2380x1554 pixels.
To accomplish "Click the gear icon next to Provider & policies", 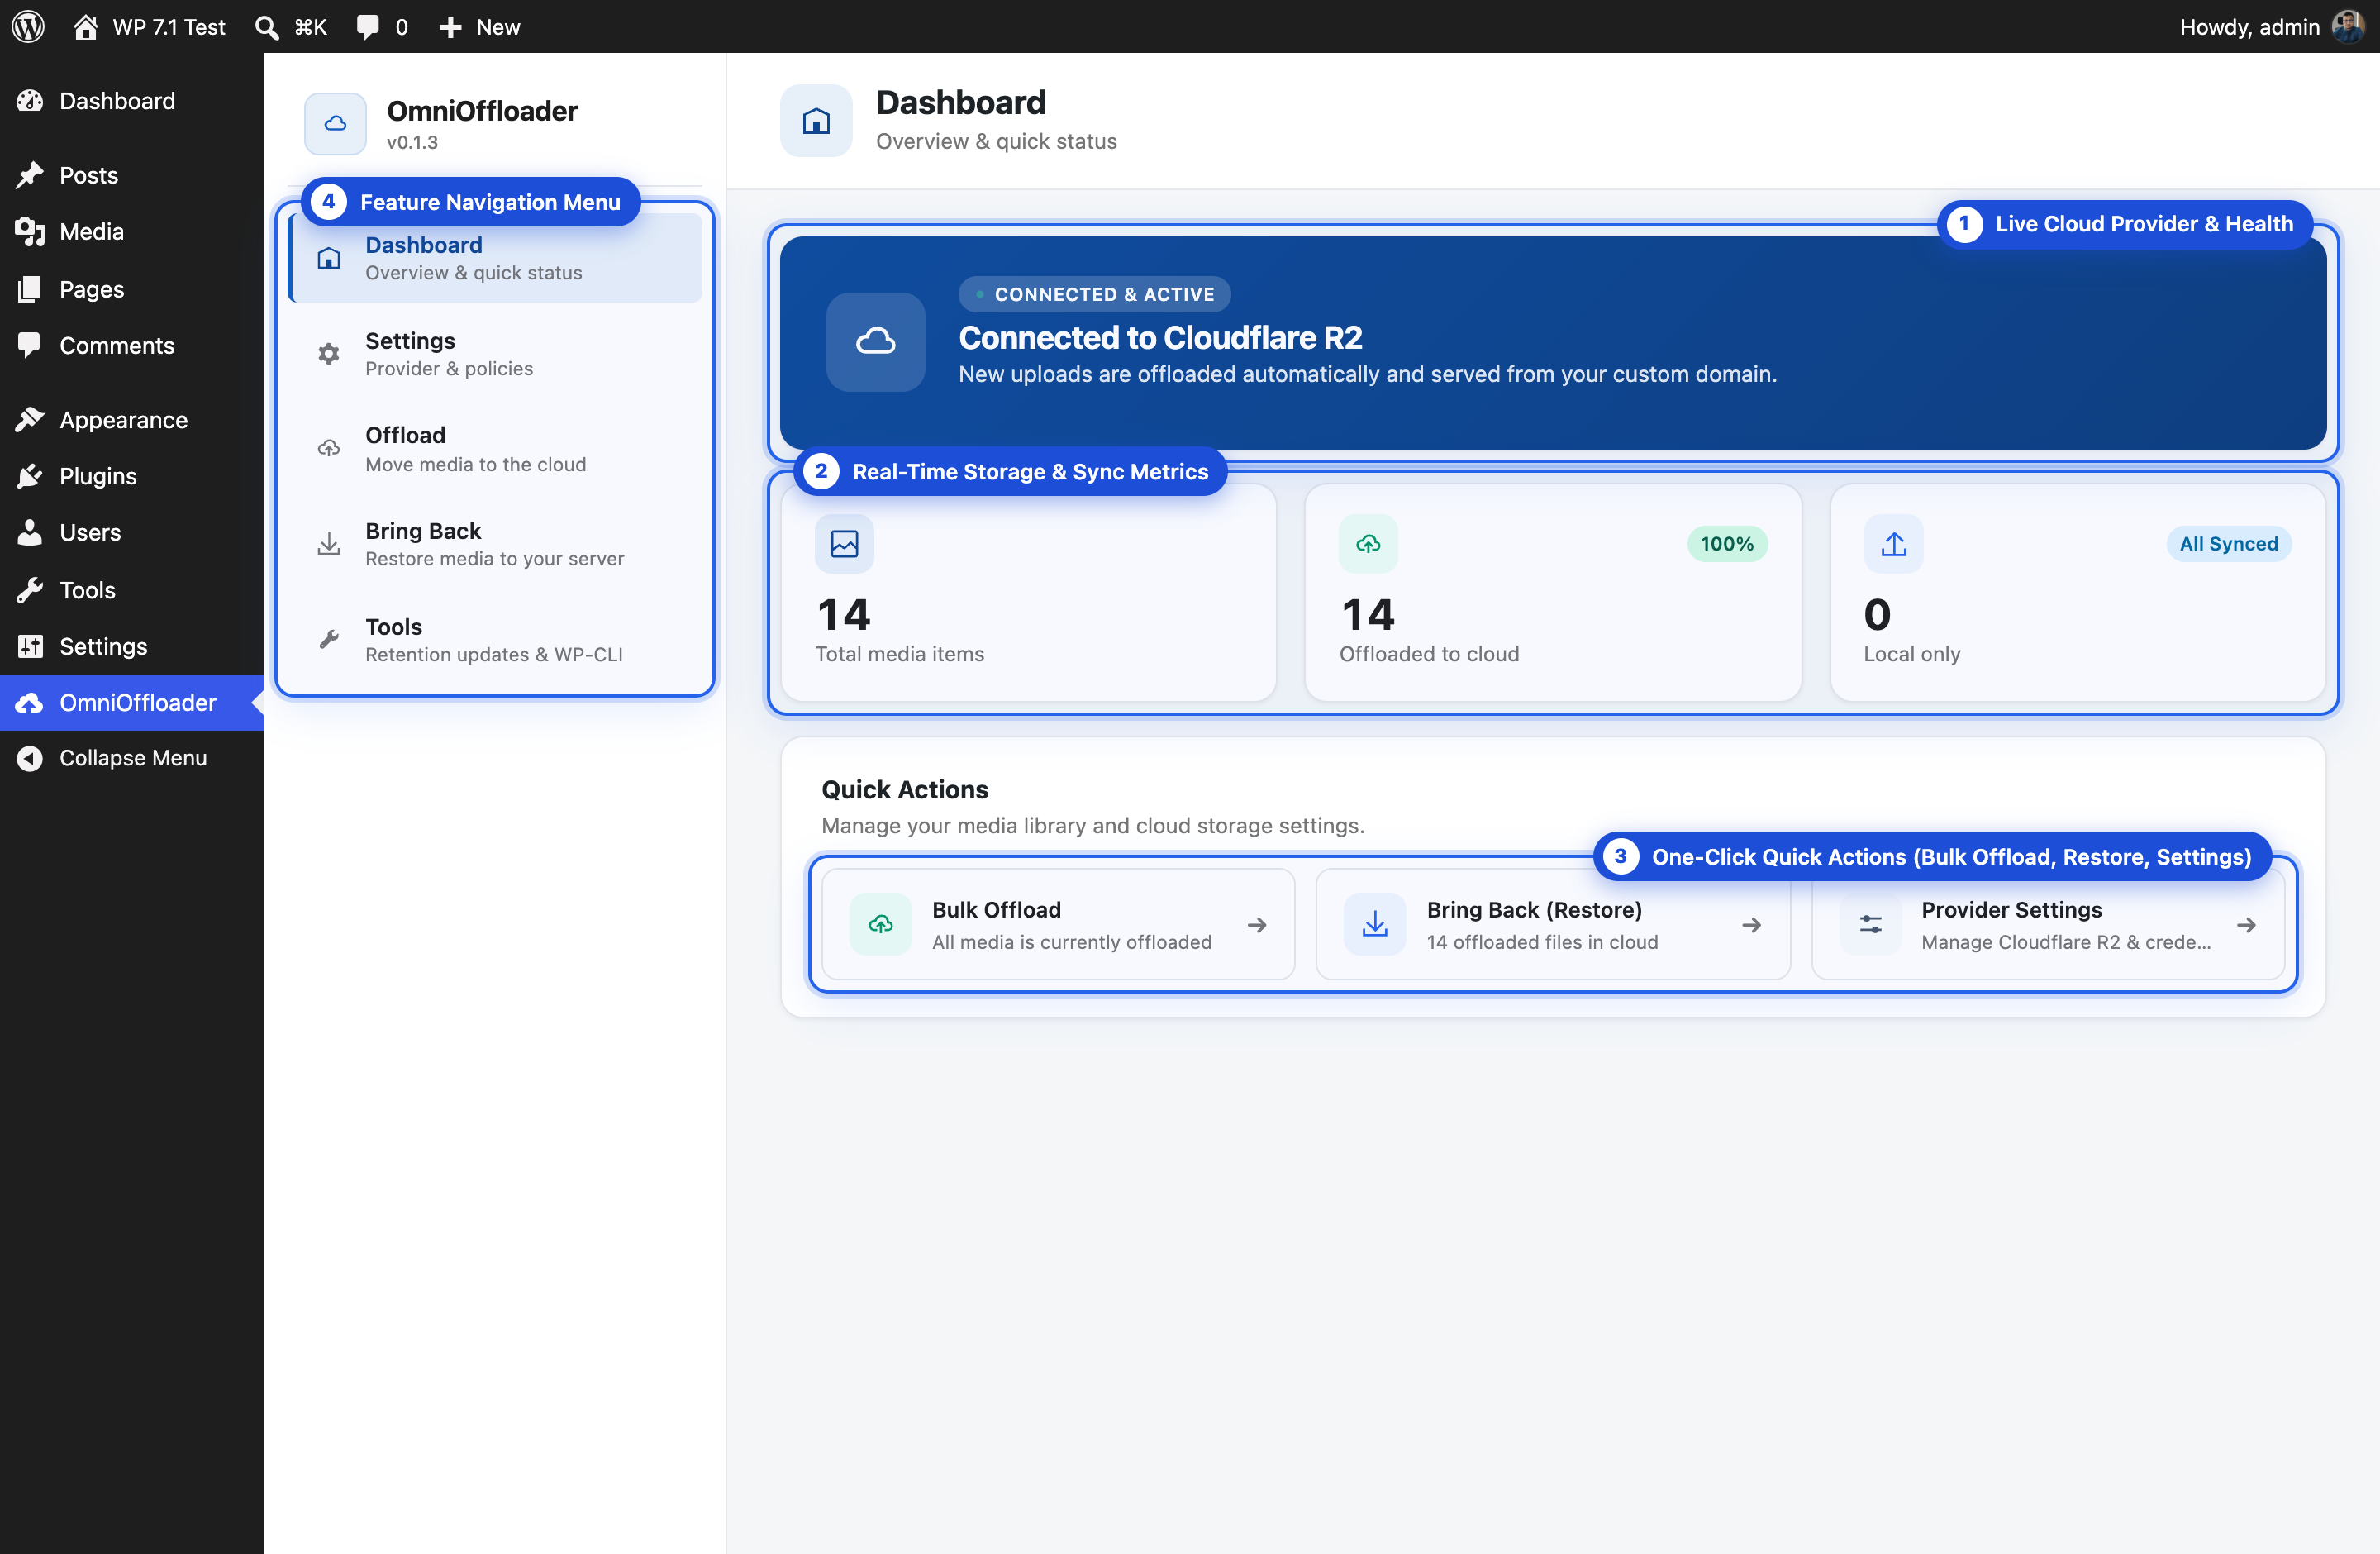I will tap(329, 354).
